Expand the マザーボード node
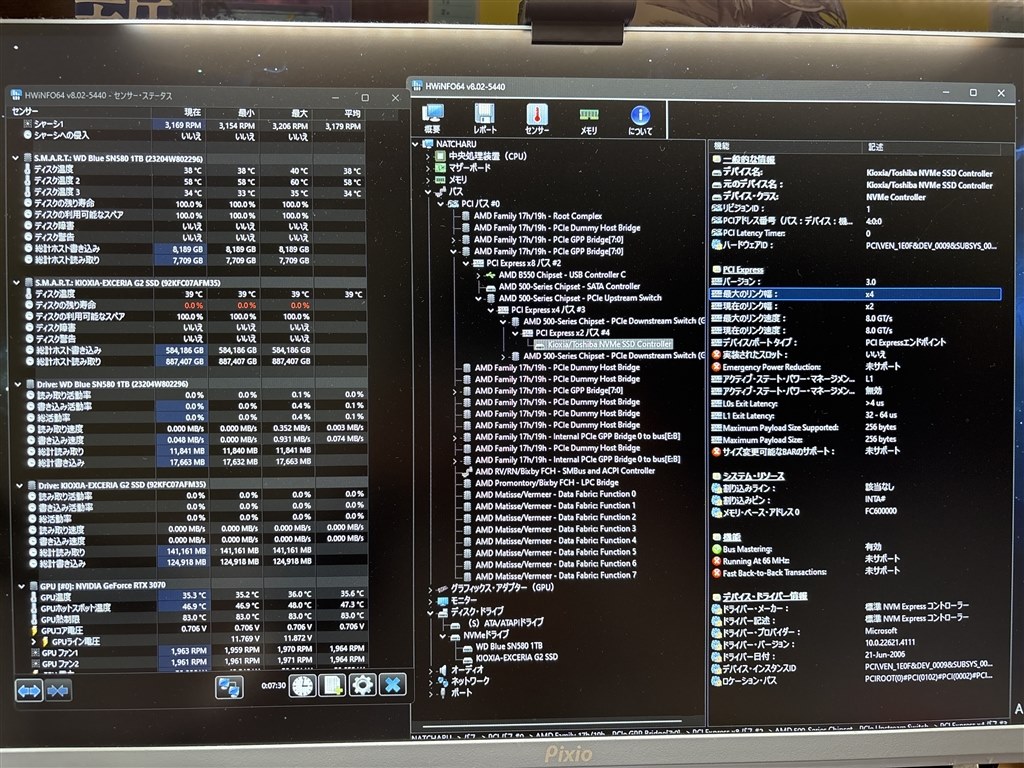1024x768 pixels. click(428, 168)
